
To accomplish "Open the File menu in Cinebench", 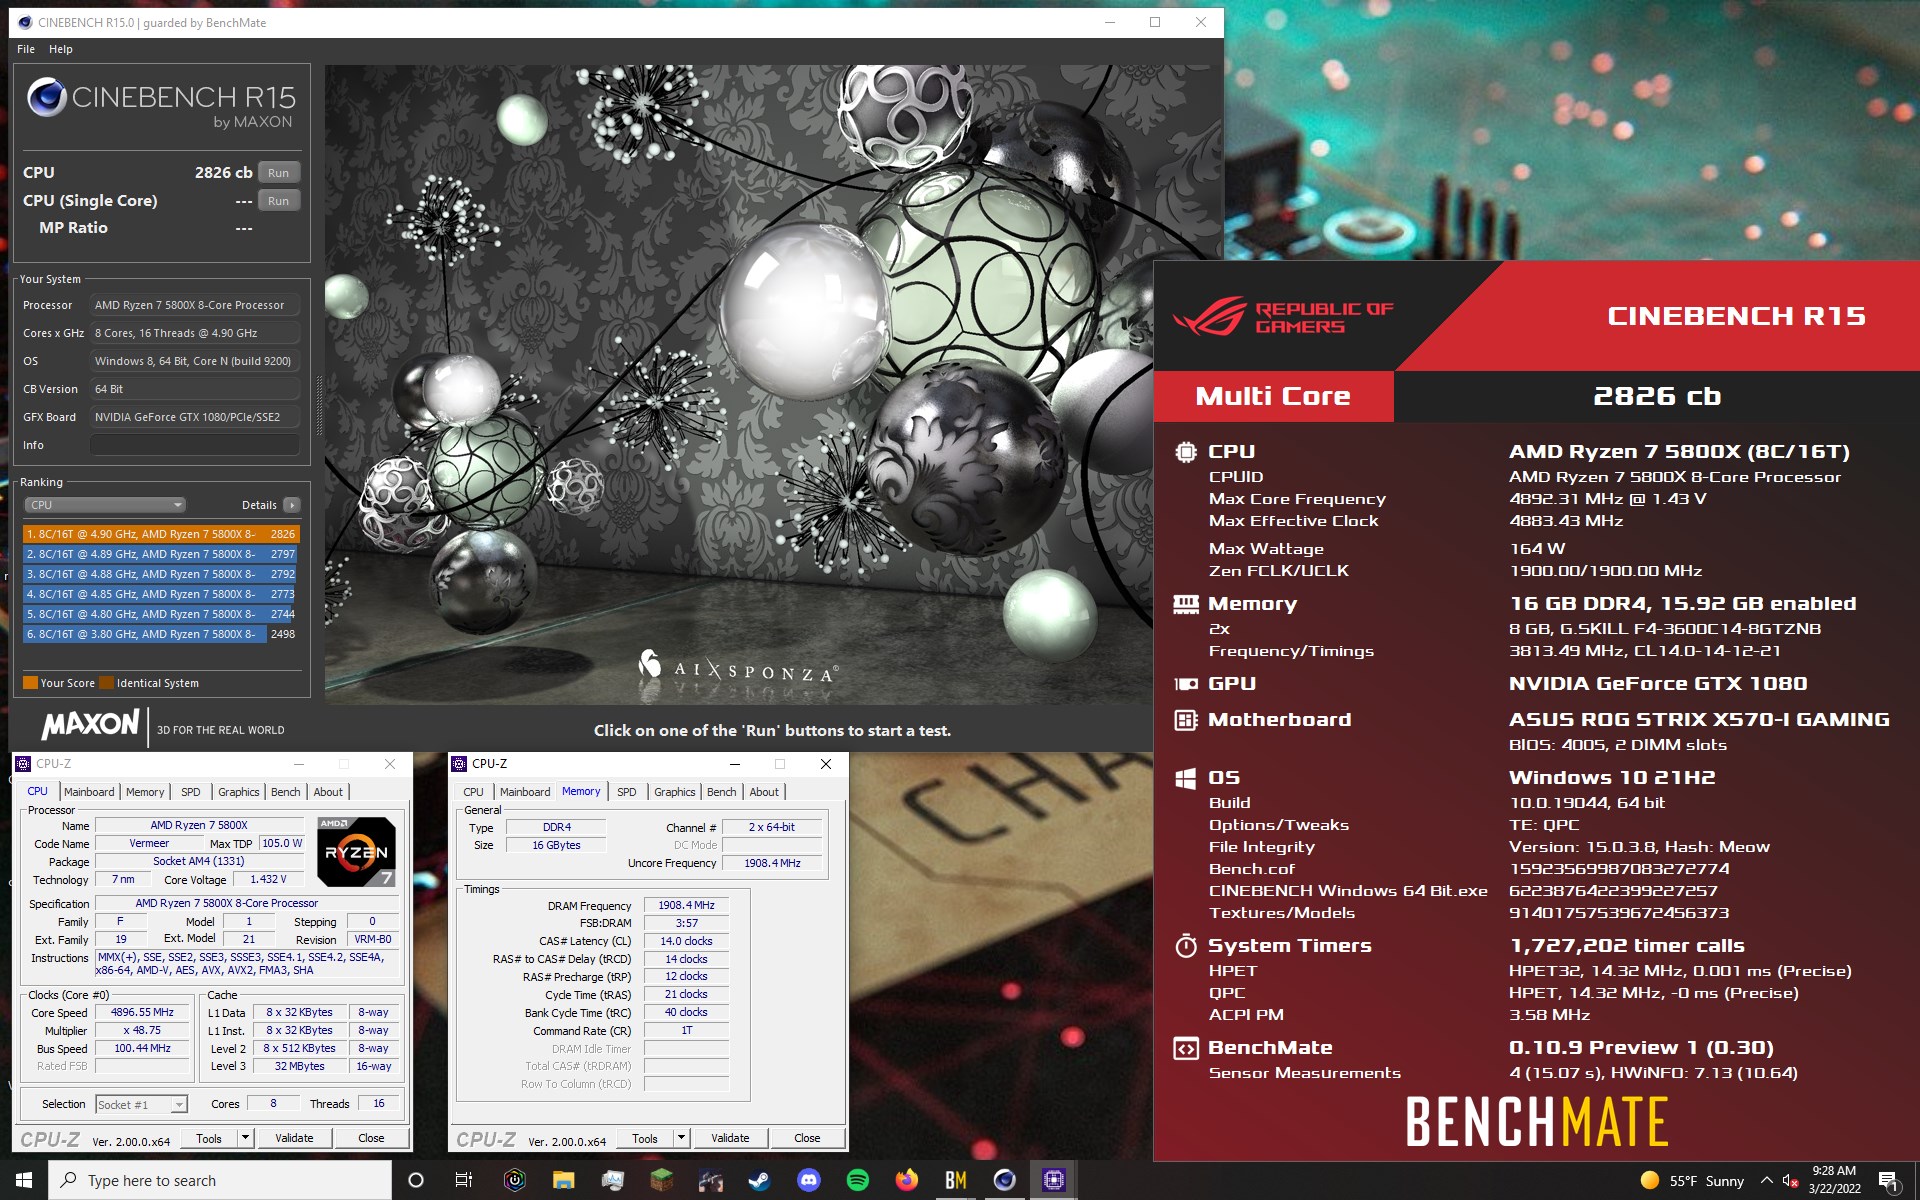I will click(26, 49).
